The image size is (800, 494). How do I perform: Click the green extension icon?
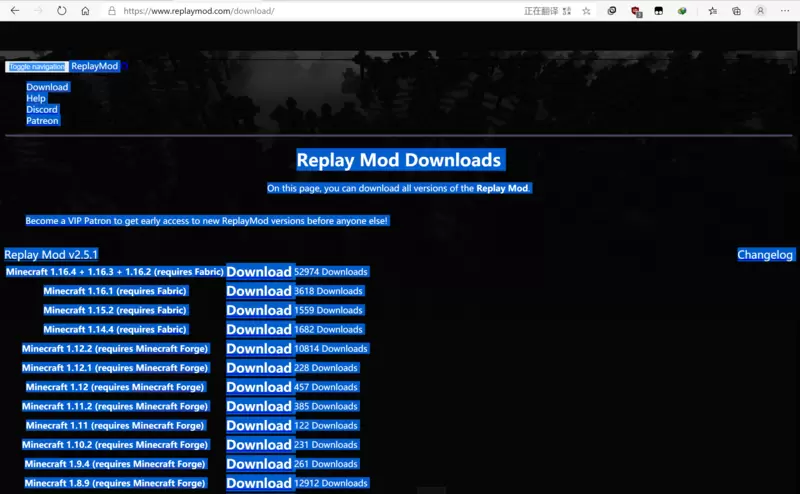(x=682, y=11)
